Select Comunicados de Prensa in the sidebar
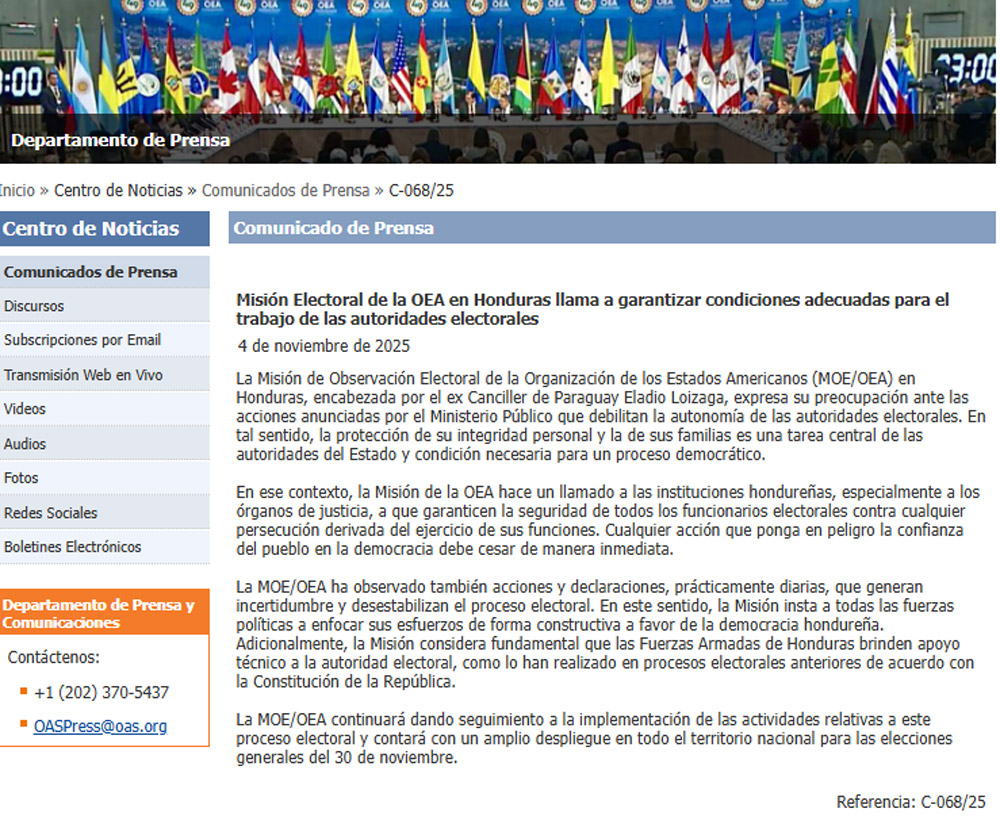 [x=91, y=272]
